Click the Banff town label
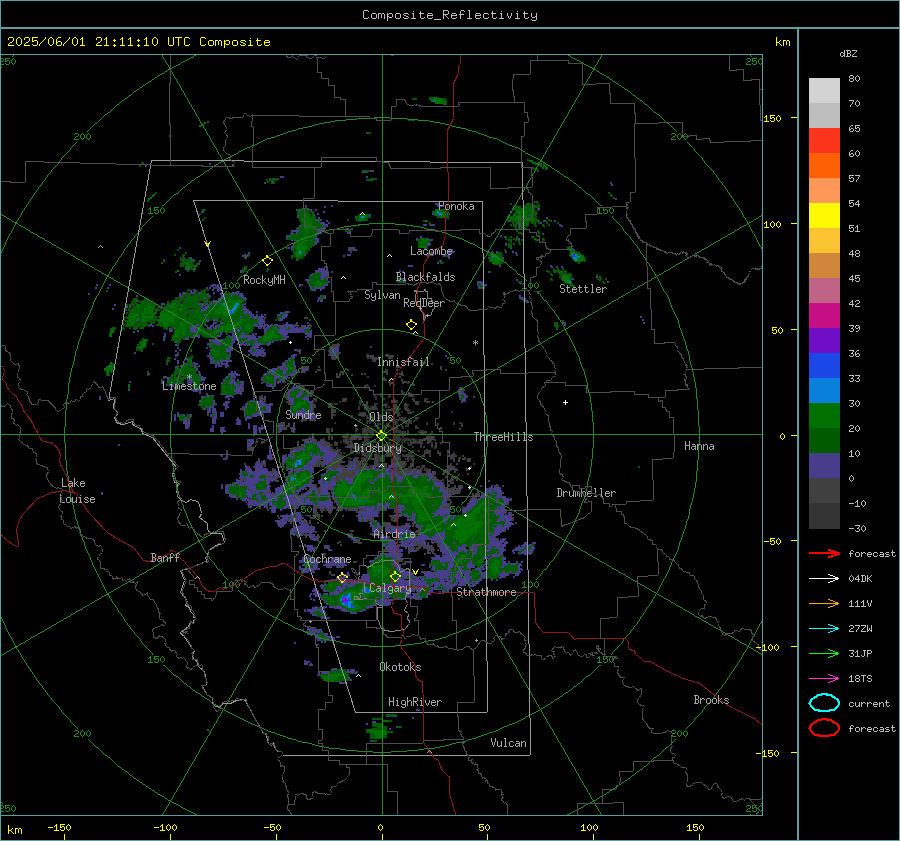Image resolution: width=900 pixels, height=841 pixels. (x=165, y=557)
